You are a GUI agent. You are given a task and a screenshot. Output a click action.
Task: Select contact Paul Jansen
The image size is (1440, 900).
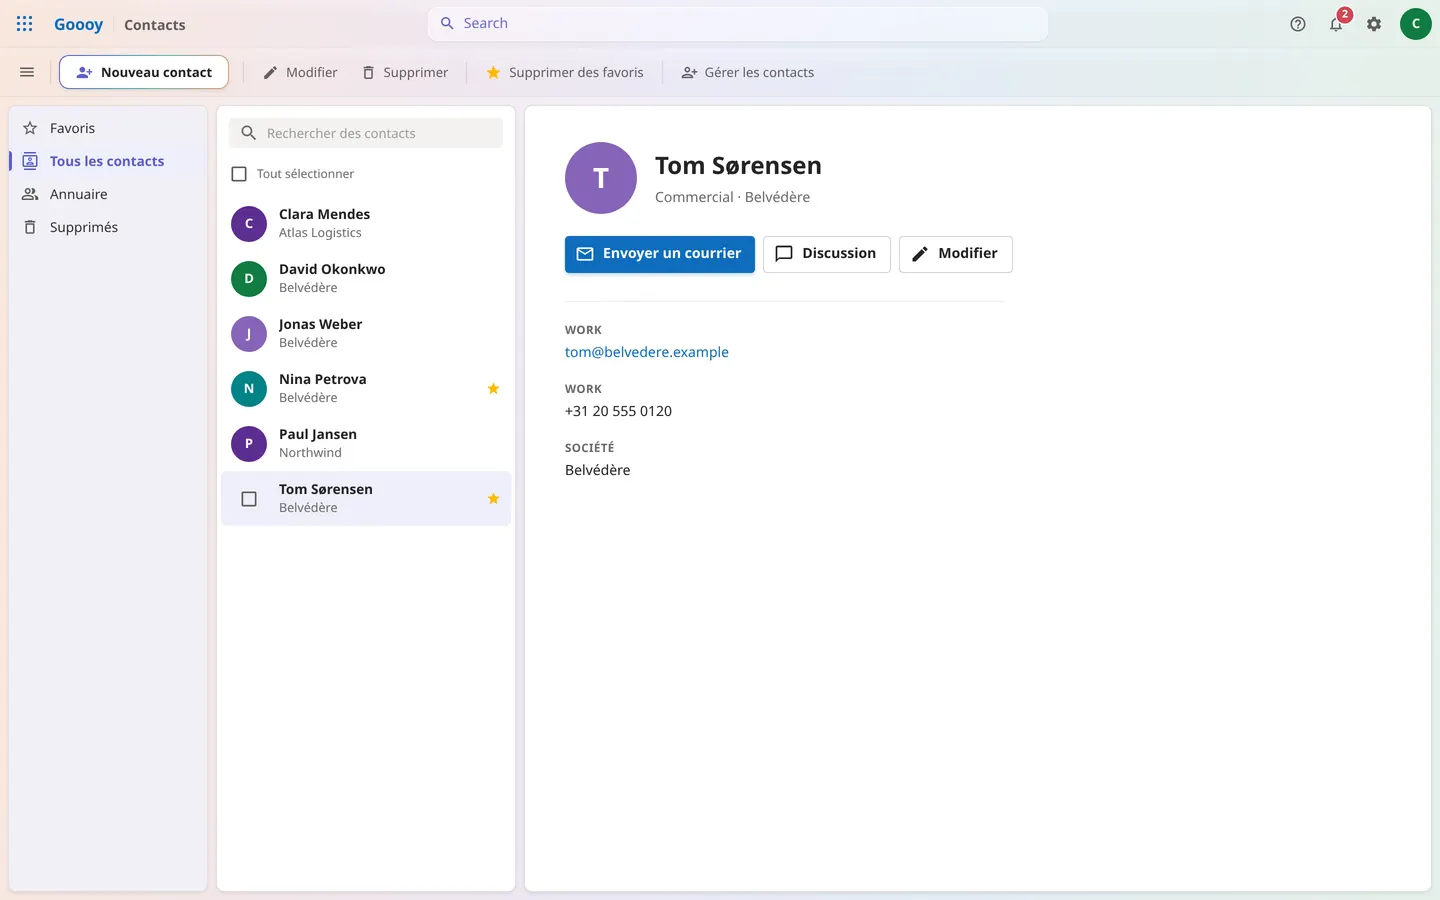366,443
